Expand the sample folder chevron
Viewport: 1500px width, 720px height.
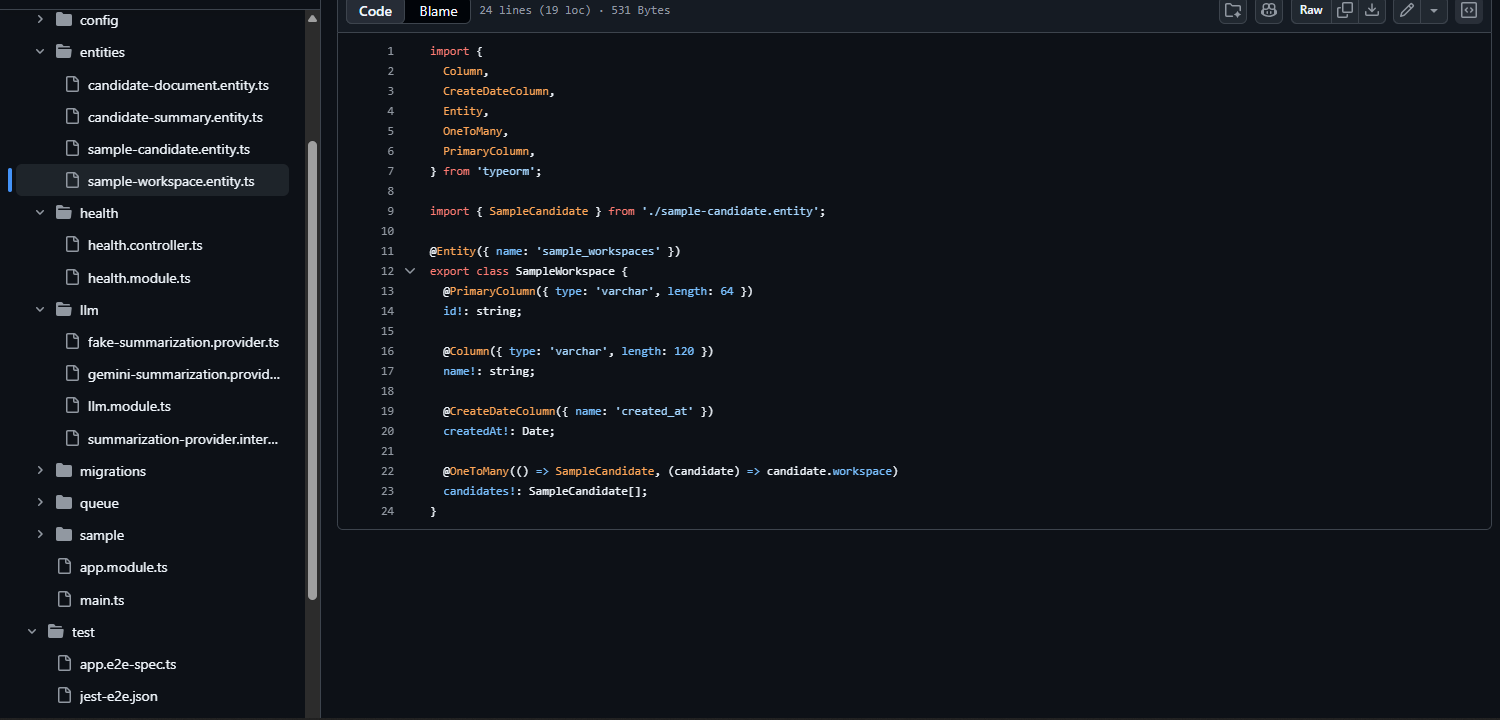pyautogui.click(x=40, y=535)
